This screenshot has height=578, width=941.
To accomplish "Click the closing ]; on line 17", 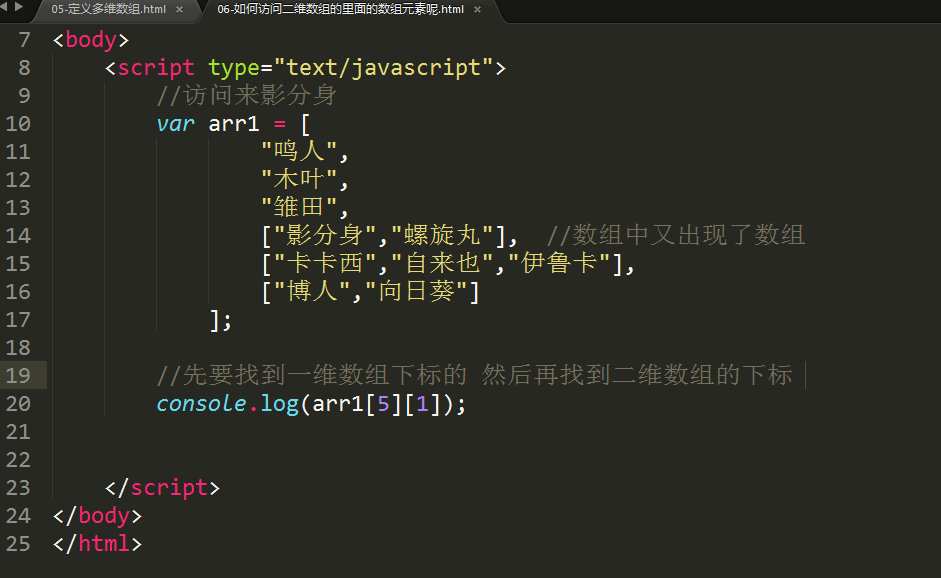I will pos(220,320).
